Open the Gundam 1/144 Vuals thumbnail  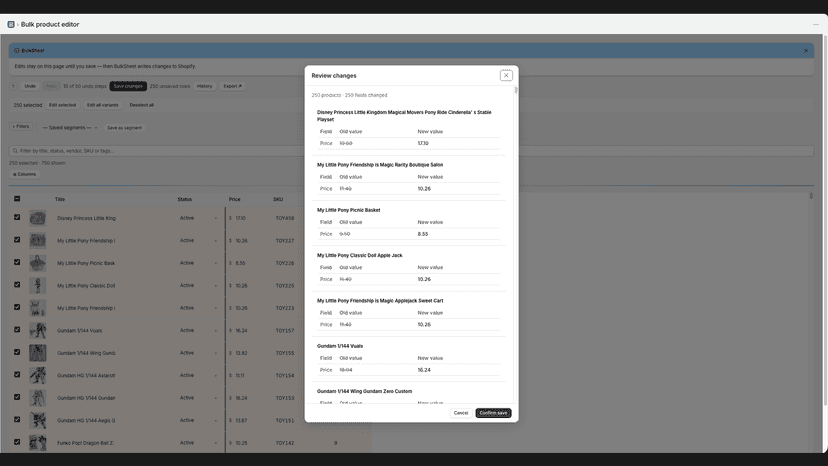click(37, 331)
